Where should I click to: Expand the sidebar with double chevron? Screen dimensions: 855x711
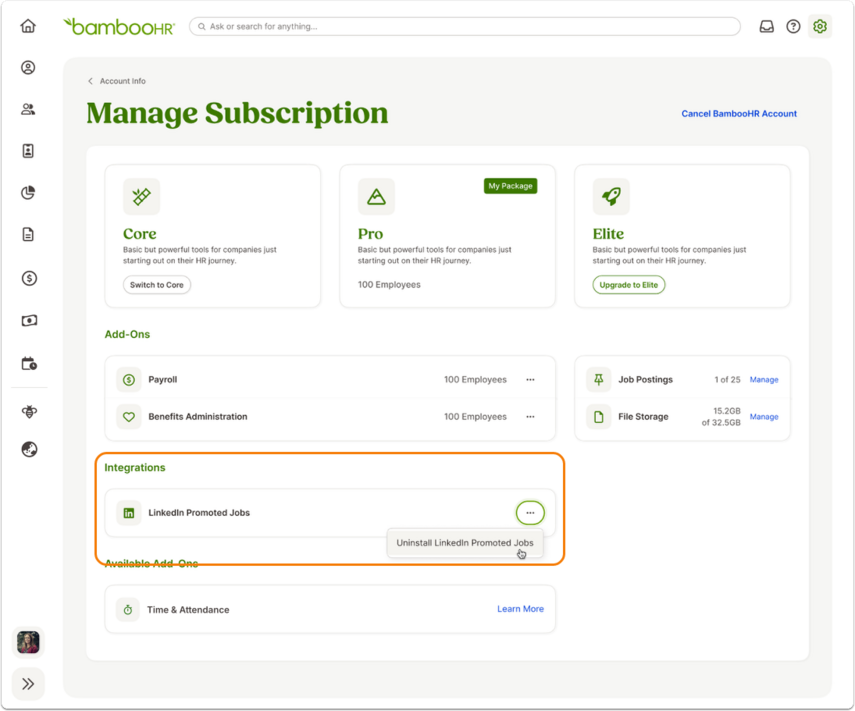[x=28, y=684]
